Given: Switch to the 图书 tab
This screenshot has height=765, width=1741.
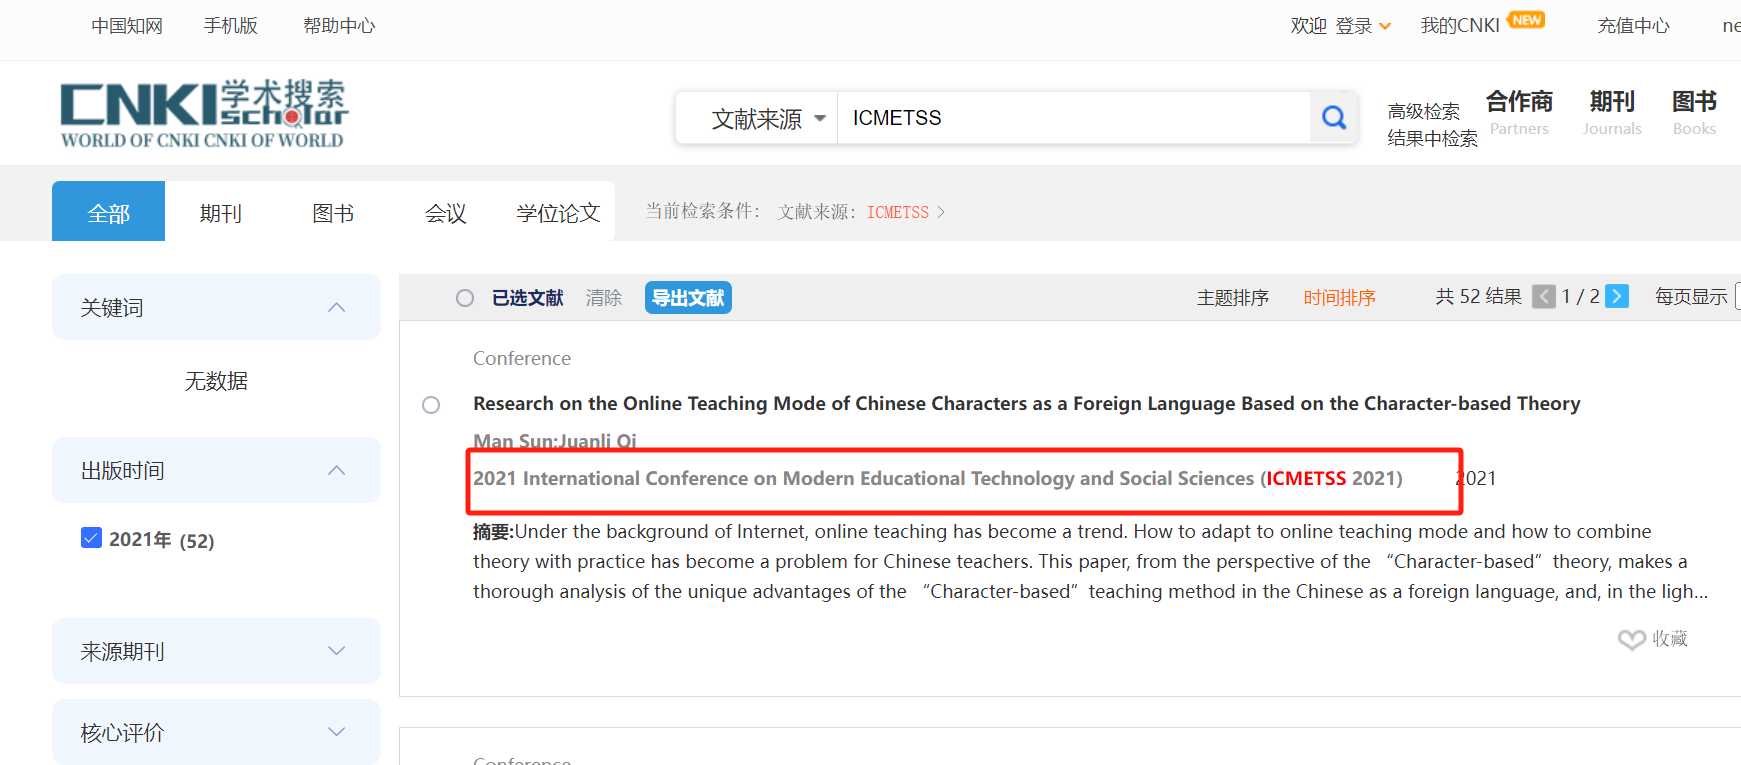Looking at the screenshot, I should pos(333,213).
